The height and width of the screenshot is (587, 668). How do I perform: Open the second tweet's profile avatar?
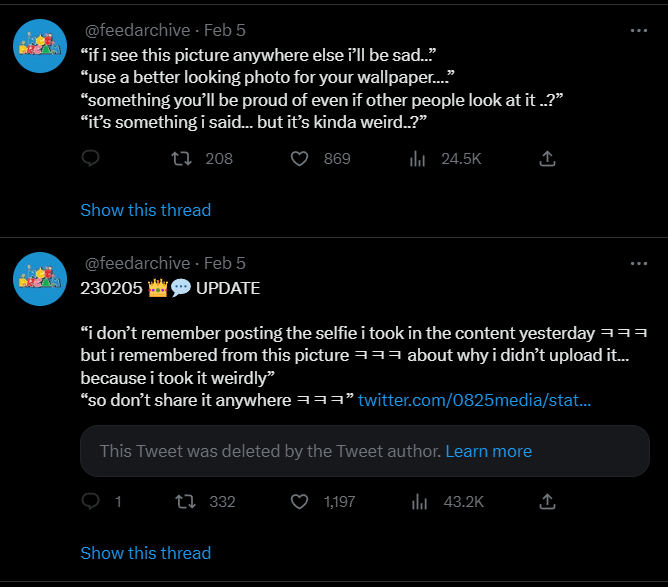tap(40, 279)
